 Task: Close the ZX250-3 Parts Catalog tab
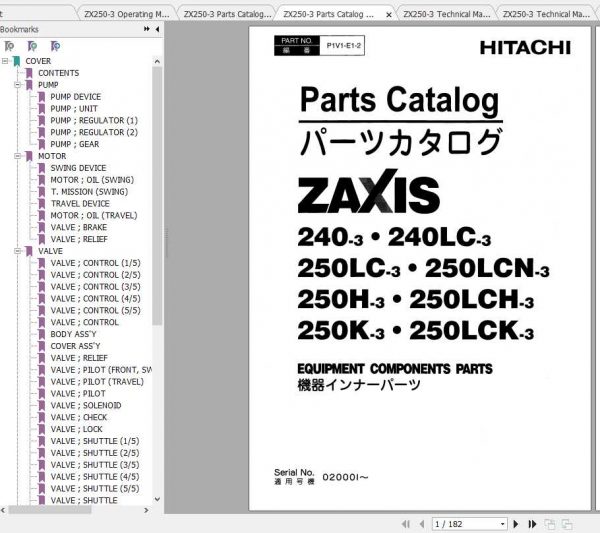pos(389,15)
